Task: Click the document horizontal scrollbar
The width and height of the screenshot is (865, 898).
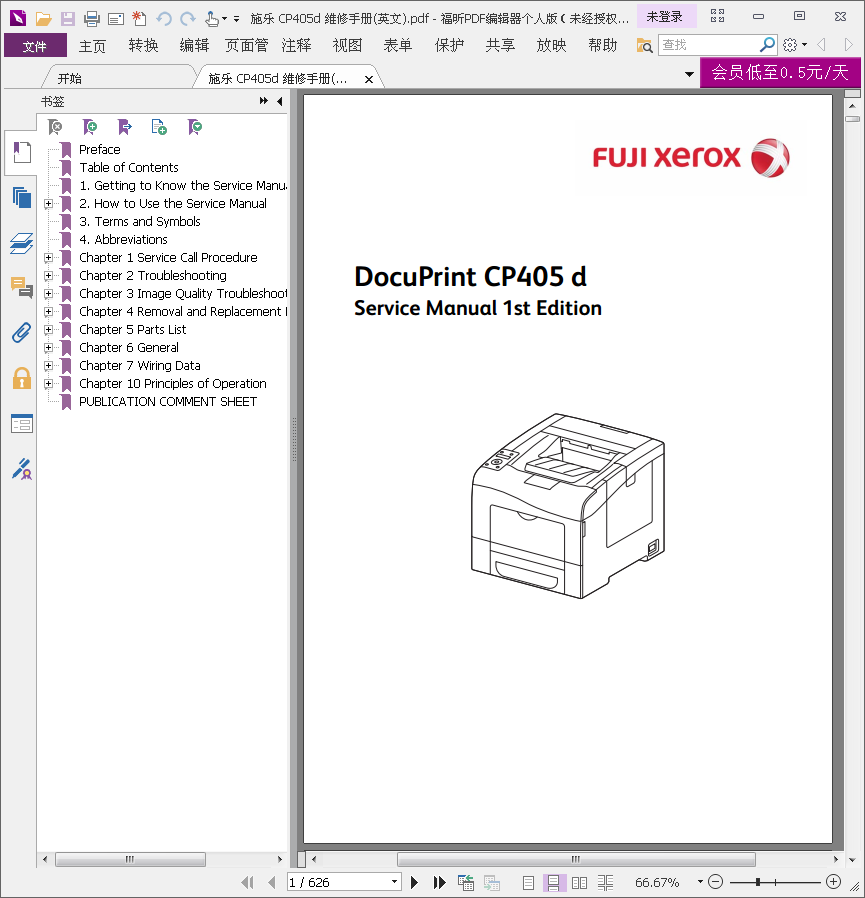Action: click(576, 859)
